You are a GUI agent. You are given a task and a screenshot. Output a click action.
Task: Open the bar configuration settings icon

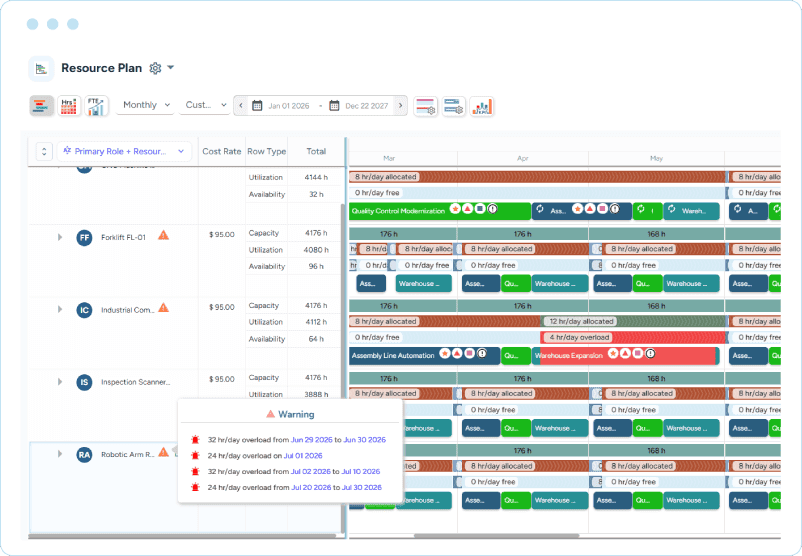454,106
